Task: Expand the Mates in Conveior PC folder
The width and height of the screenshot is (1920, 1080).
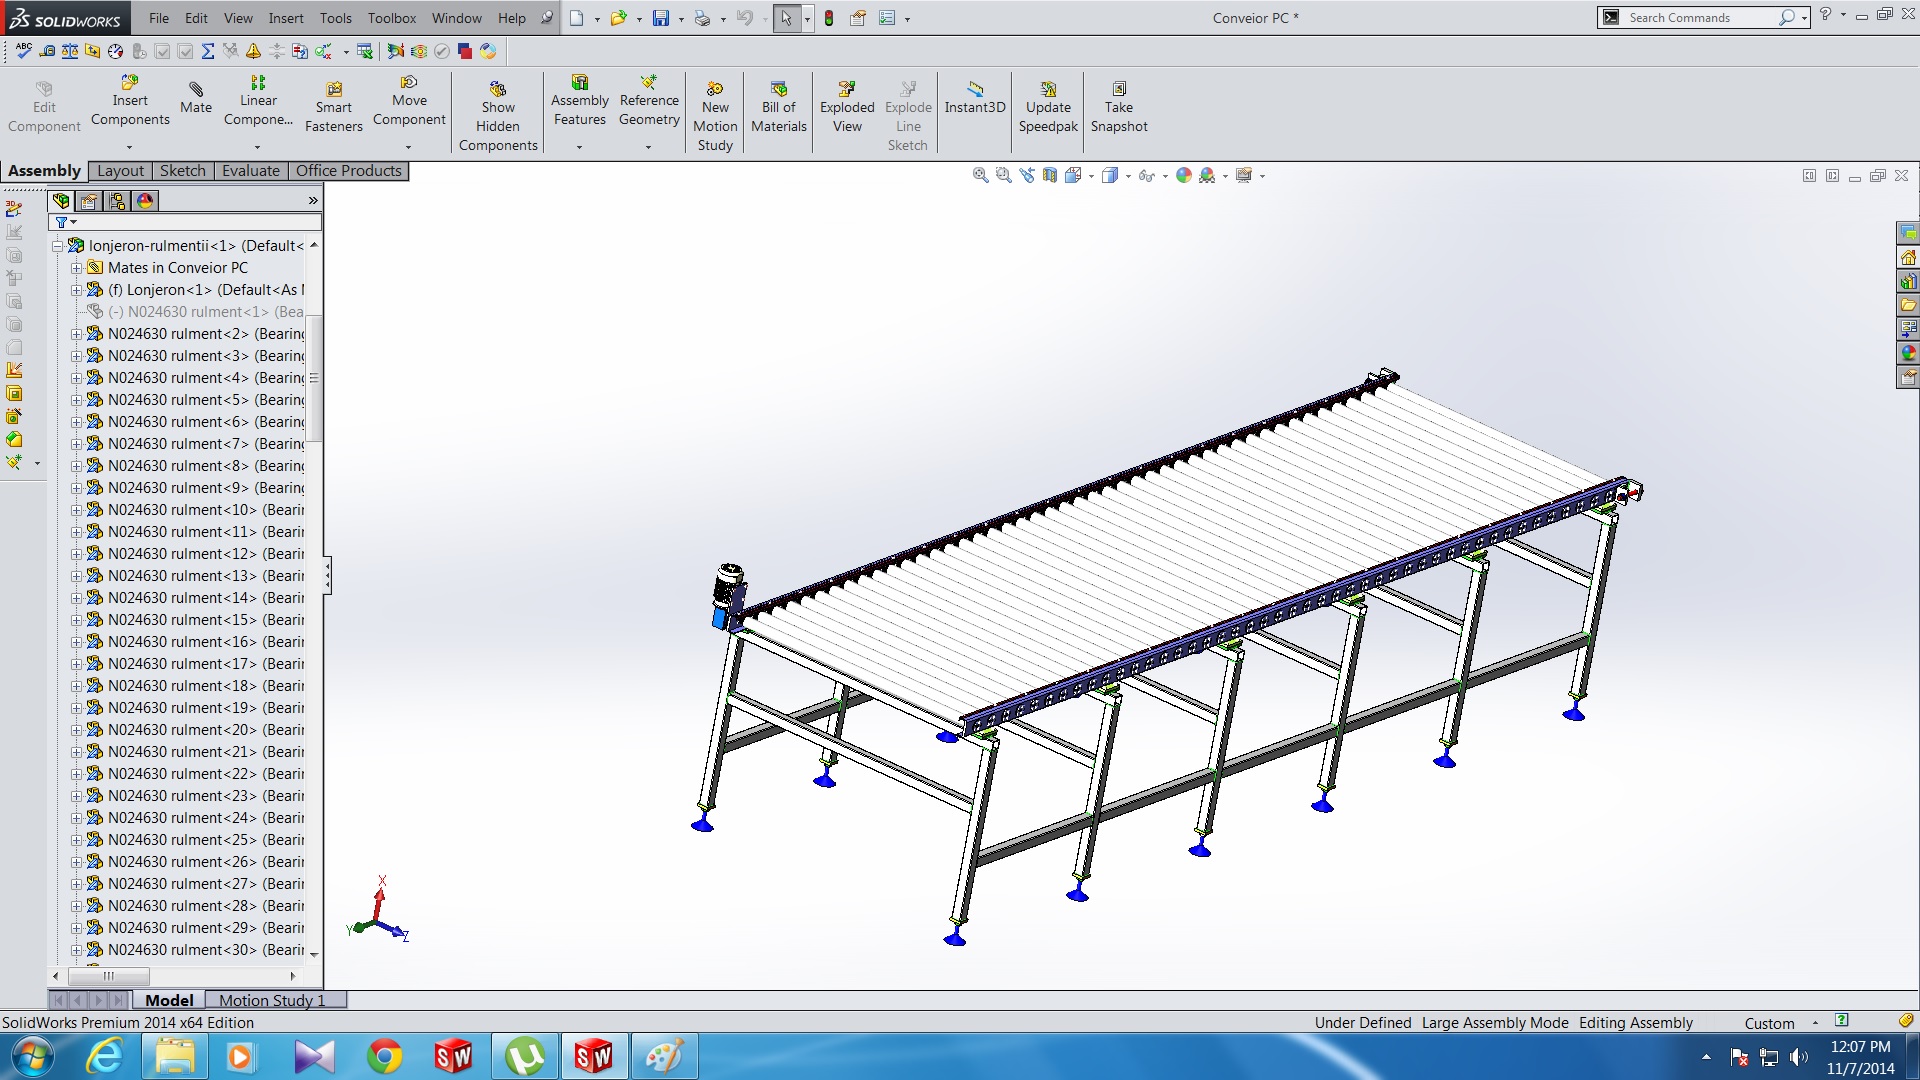Action: [x=76, y=268]
